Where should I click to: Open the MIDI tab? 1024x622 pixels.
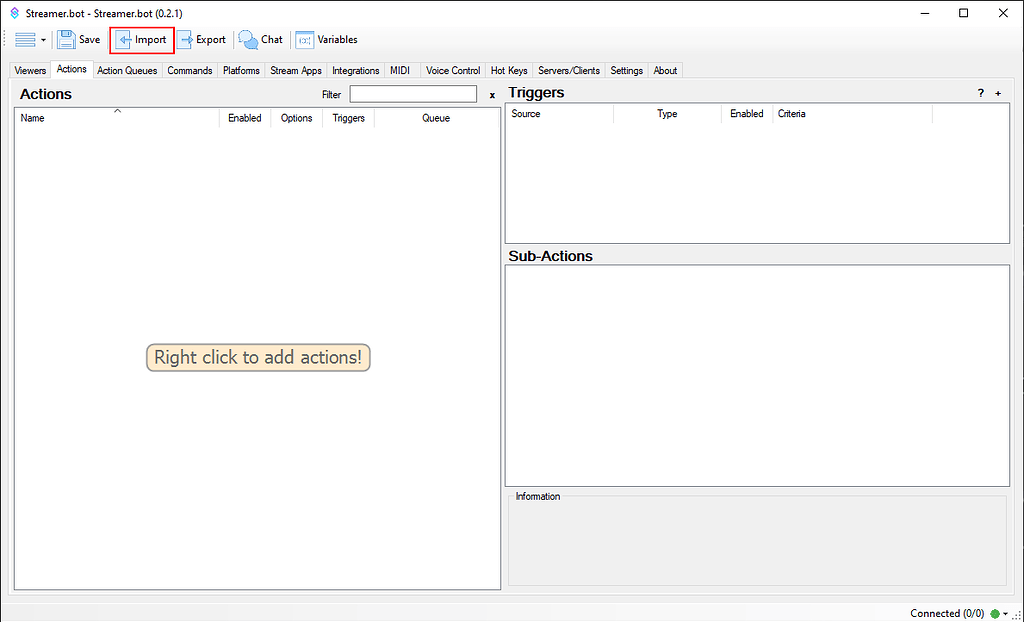coord(400,70)
